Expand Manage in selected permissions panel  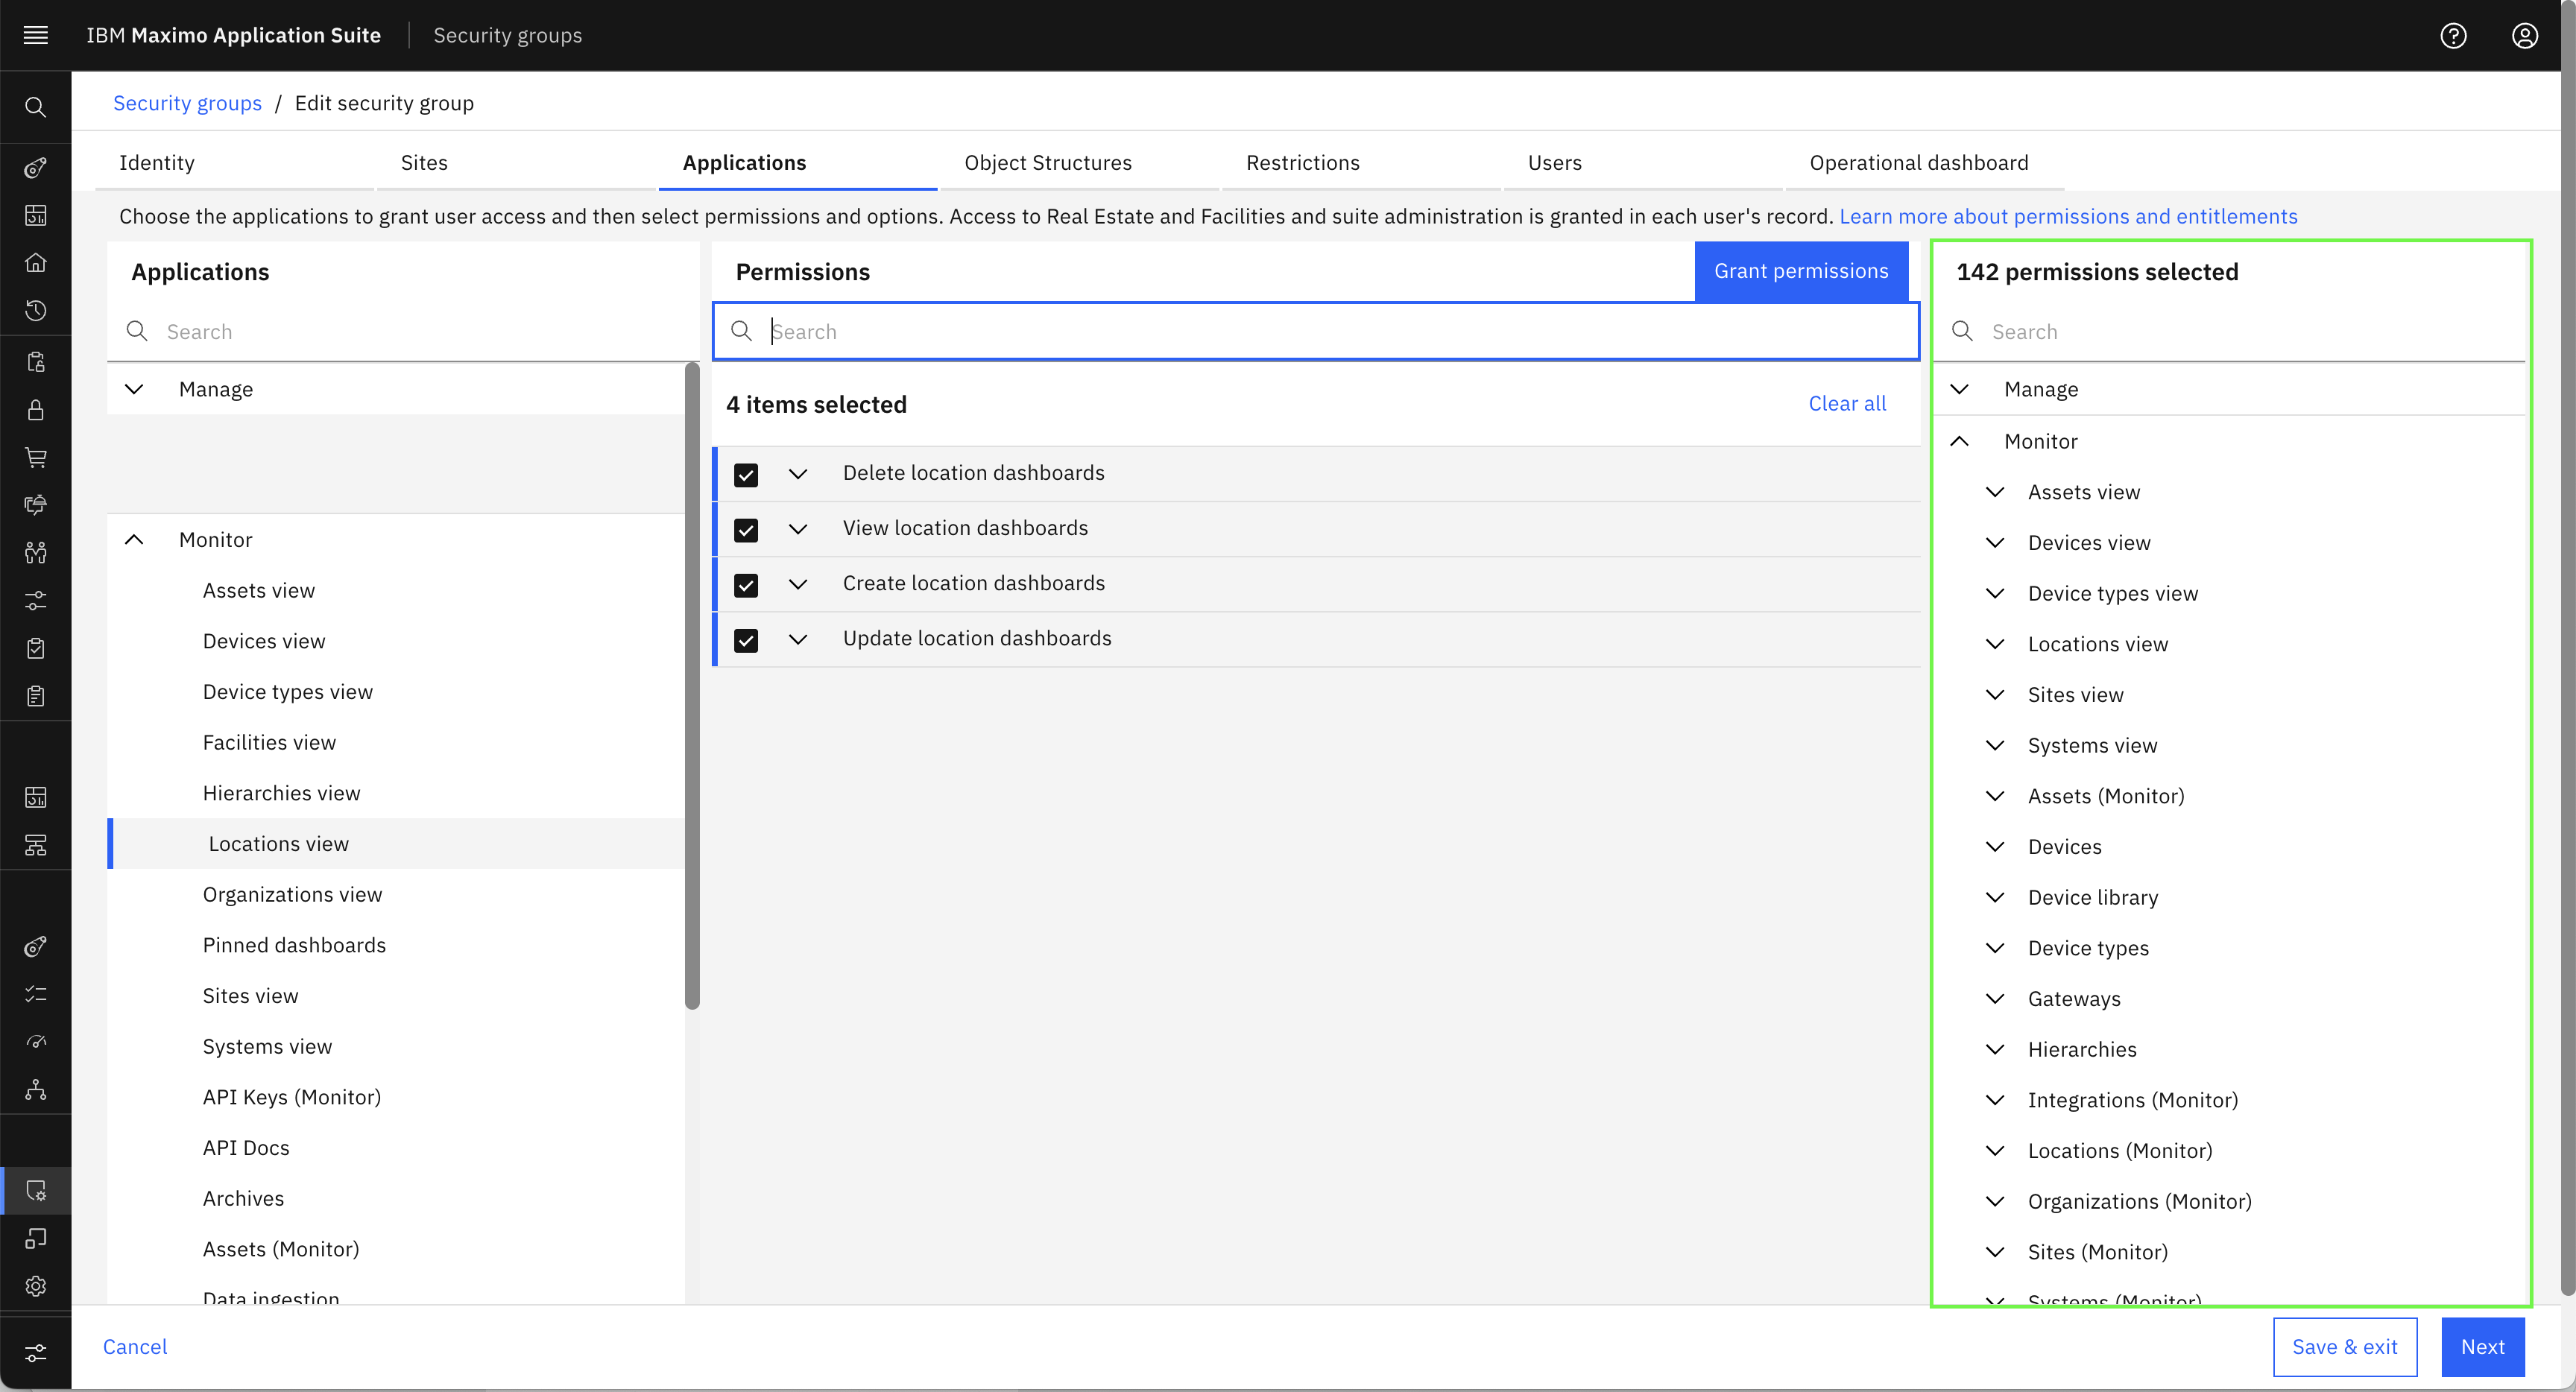(1959, 389)
